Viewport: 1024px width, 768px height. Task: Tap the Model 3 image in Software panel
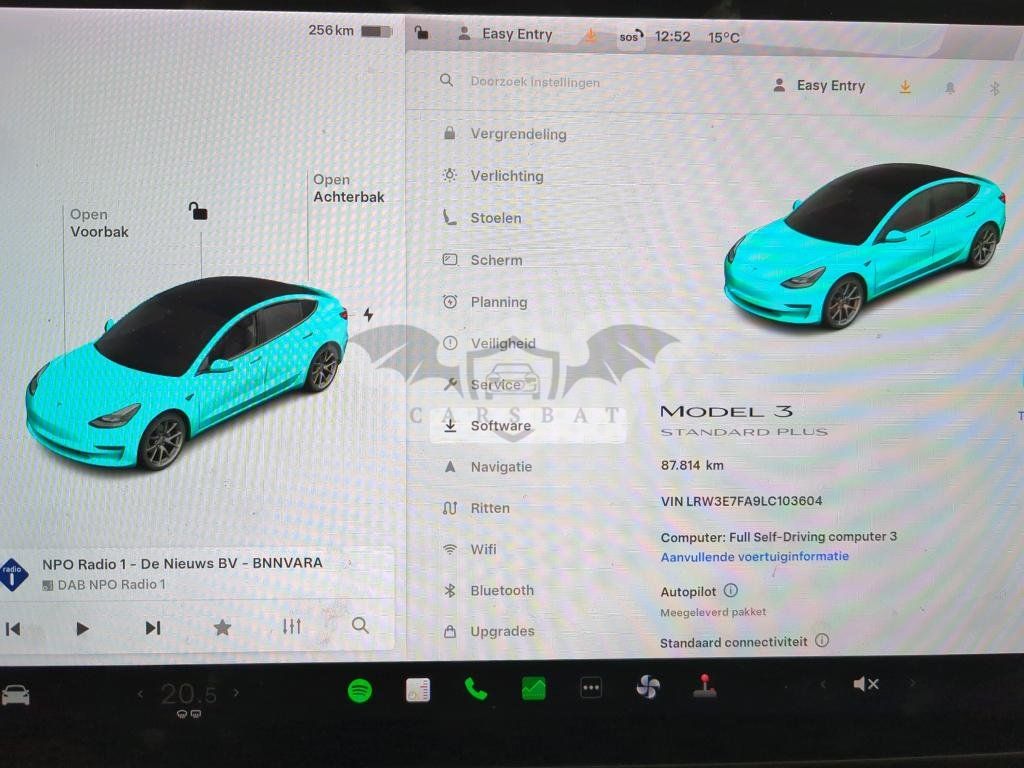tap(864, 246)
